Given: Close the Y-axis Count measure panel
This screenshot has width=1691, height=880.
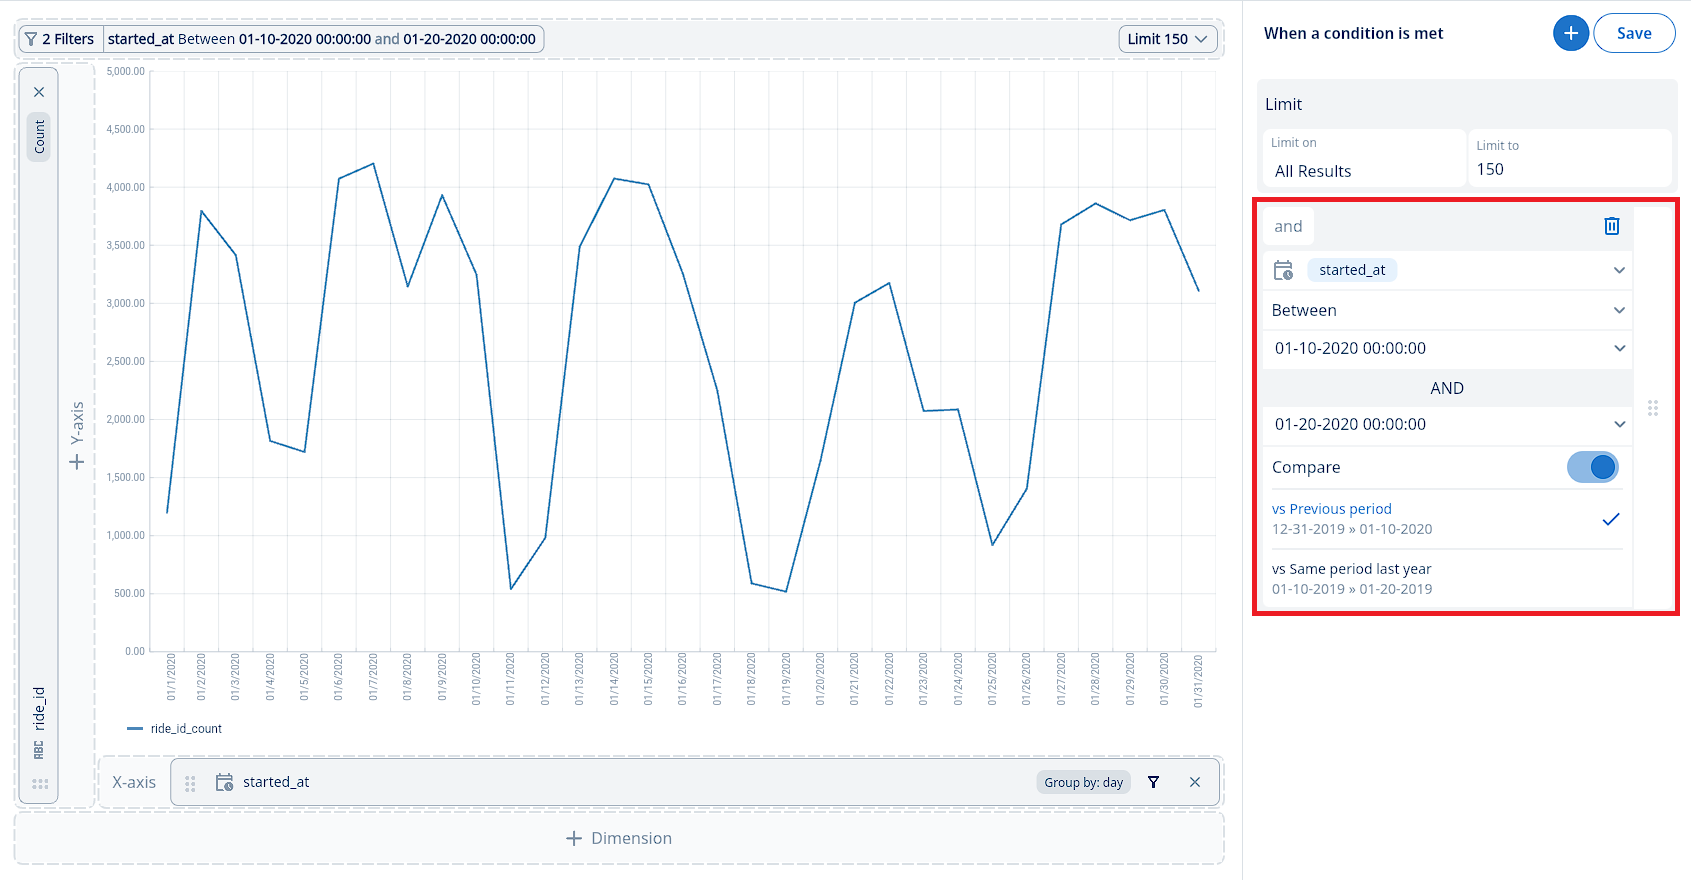Looking at the screenshot, I should pos(39,92).
